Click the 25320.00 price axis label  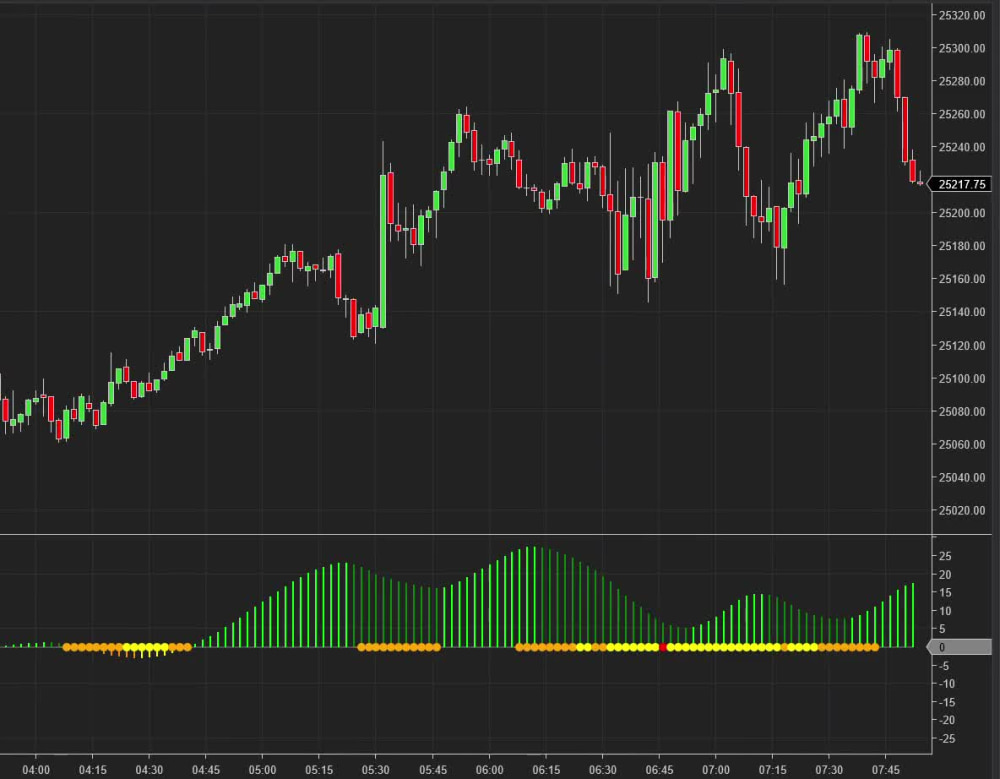point(962,15)
